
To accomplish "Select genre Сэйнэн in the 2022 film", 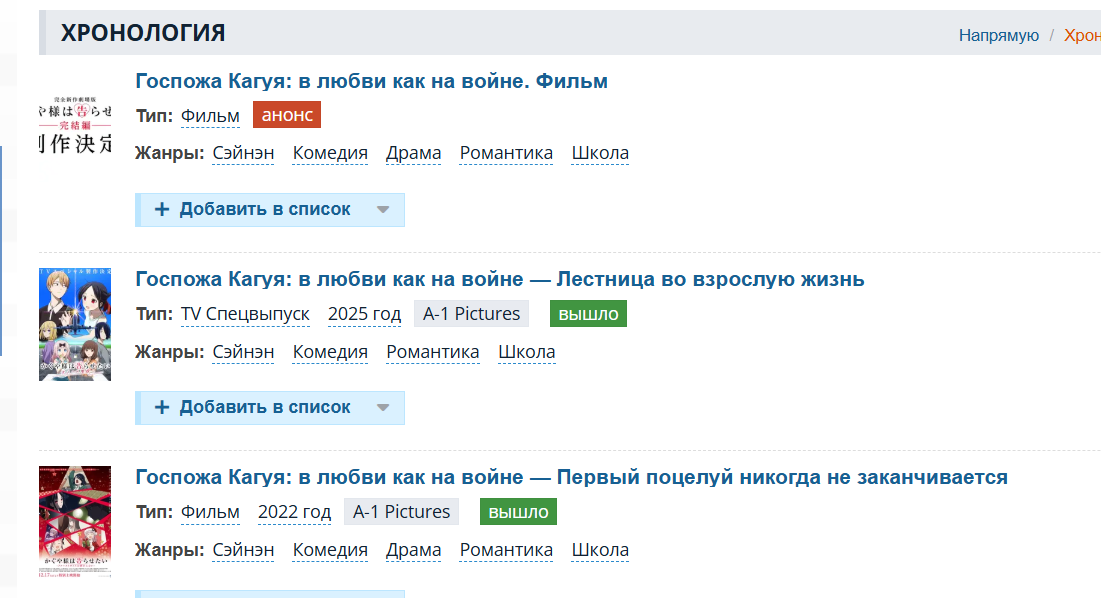I will [x=244, y=550].
